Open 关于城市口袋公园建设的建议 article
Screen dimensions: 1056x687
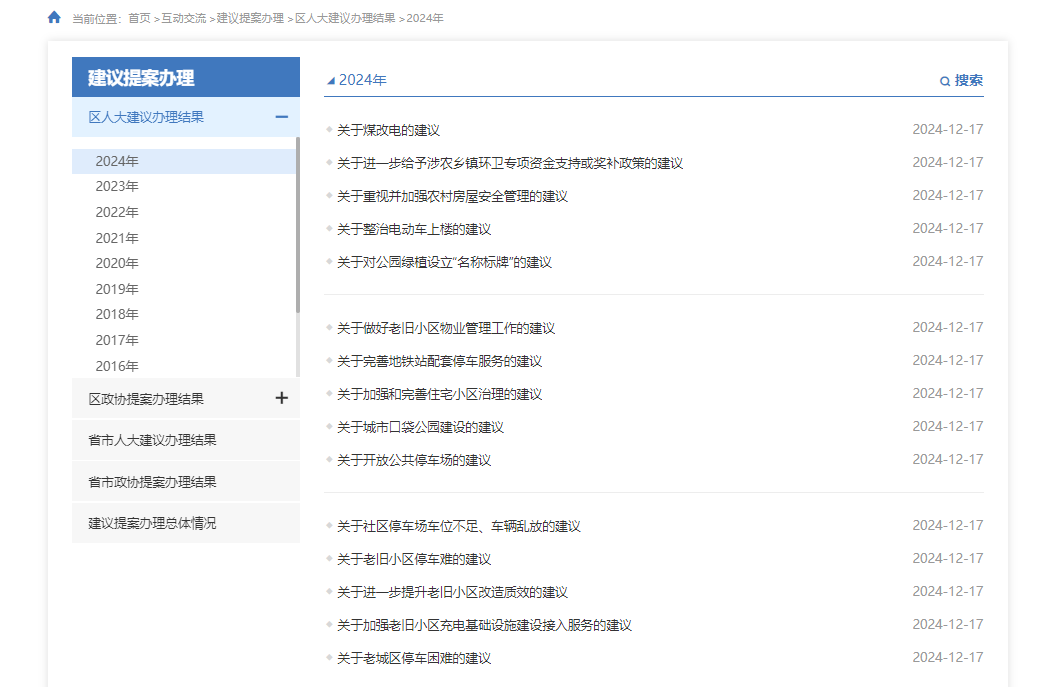click(420, 427)
